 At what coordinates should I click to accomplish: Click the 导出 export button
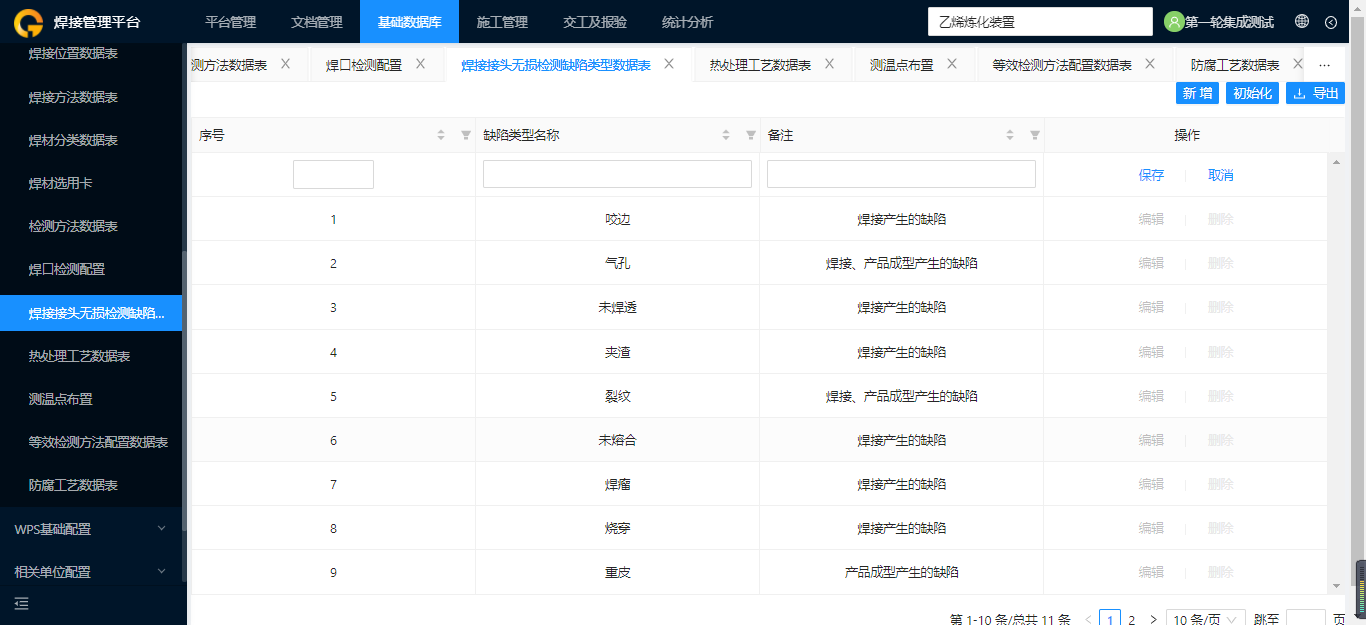[x=1316, y=93]
